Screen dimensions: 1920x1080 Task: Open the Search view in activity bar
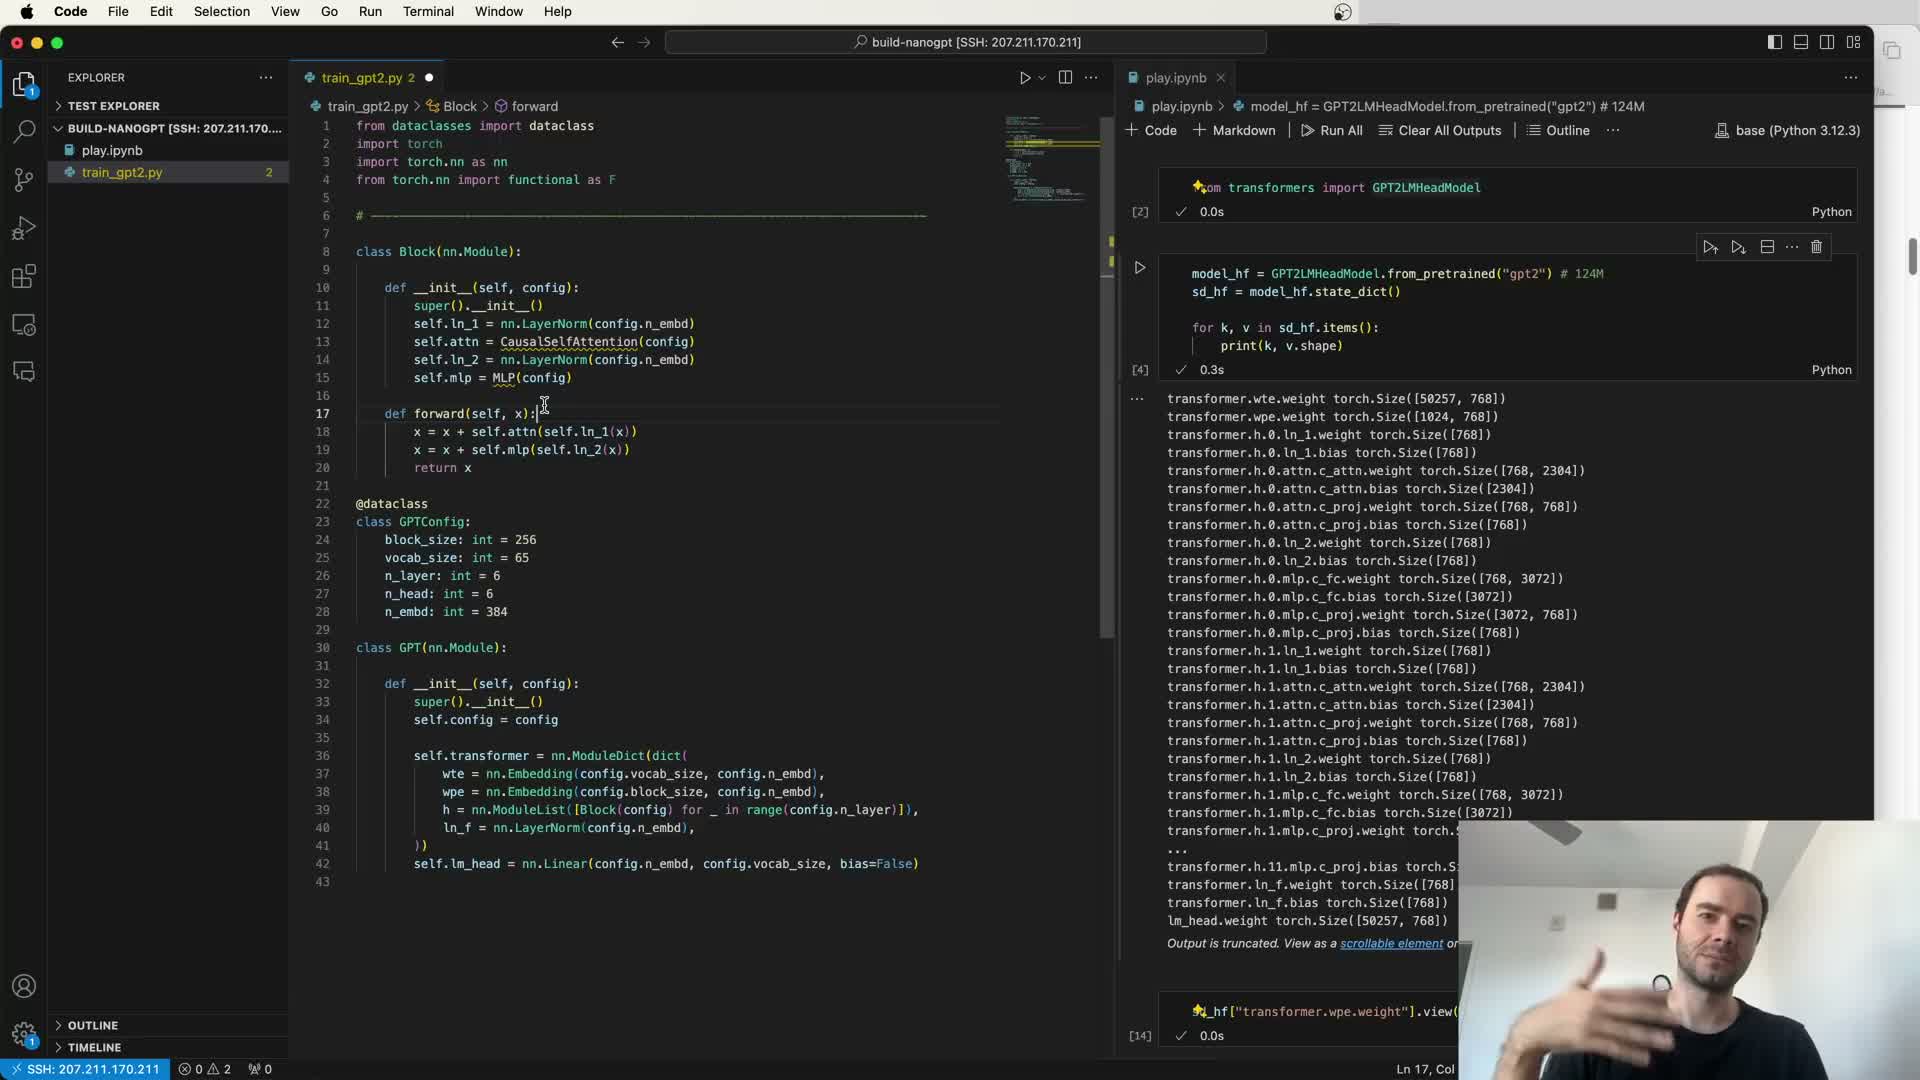tap(24, 131)
